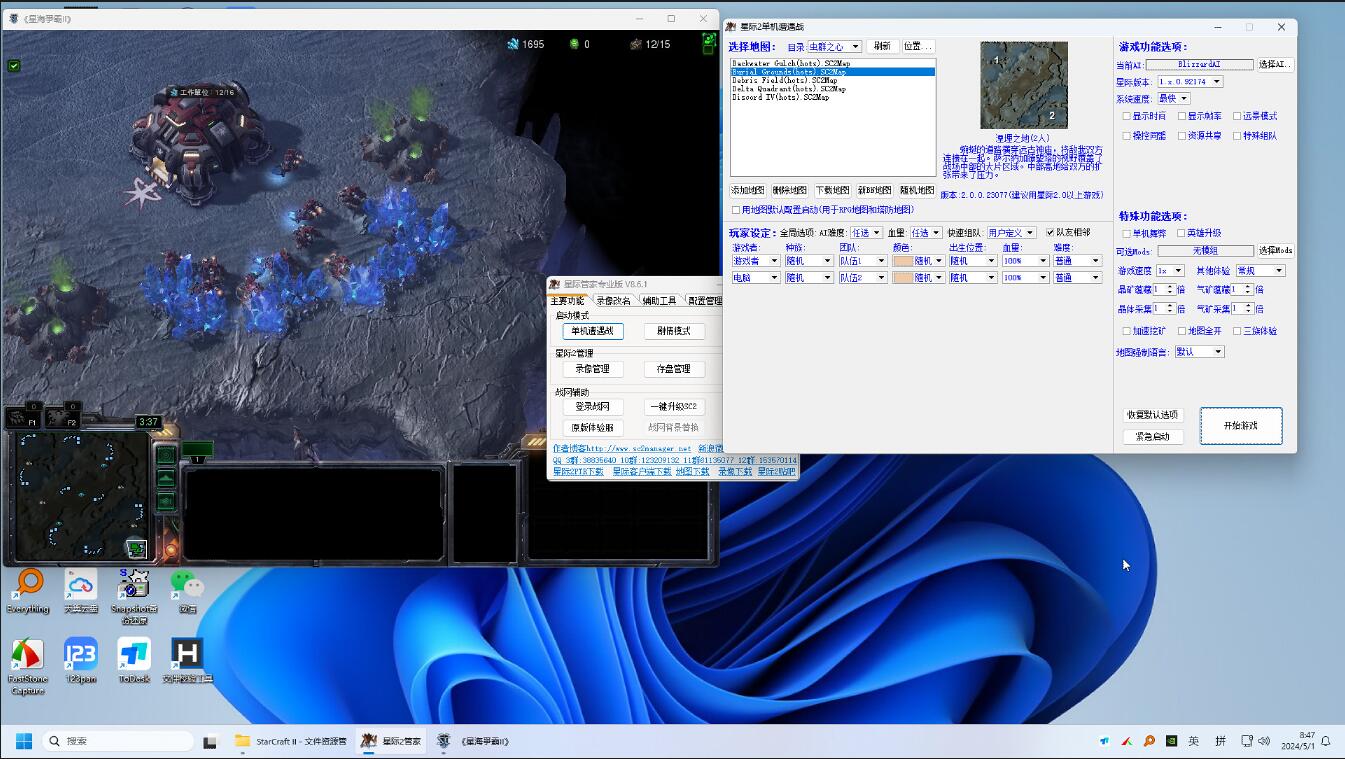Screen dimensions: 1345x759
Task: Click the 录像管理 button
Action: [x=593, y=369]
